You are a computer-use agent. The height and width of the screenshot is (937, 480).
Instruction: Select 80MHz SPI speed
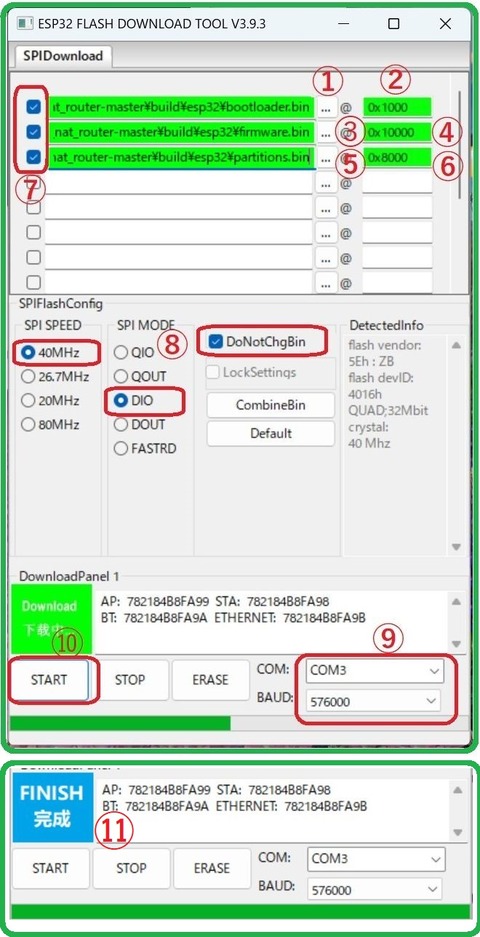coord(50,424)
